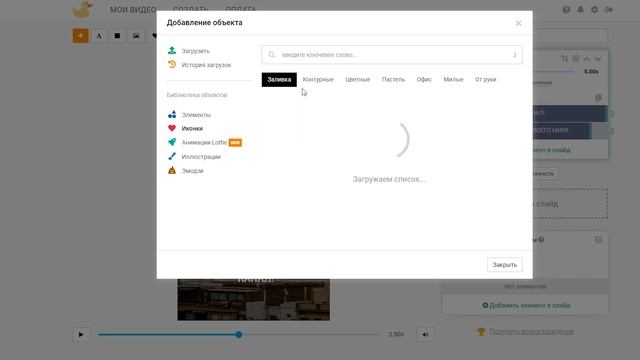Screen dimensions: 640x360
Task: Click the rocket icon beside Анимации Lottie
Action: 172,142
